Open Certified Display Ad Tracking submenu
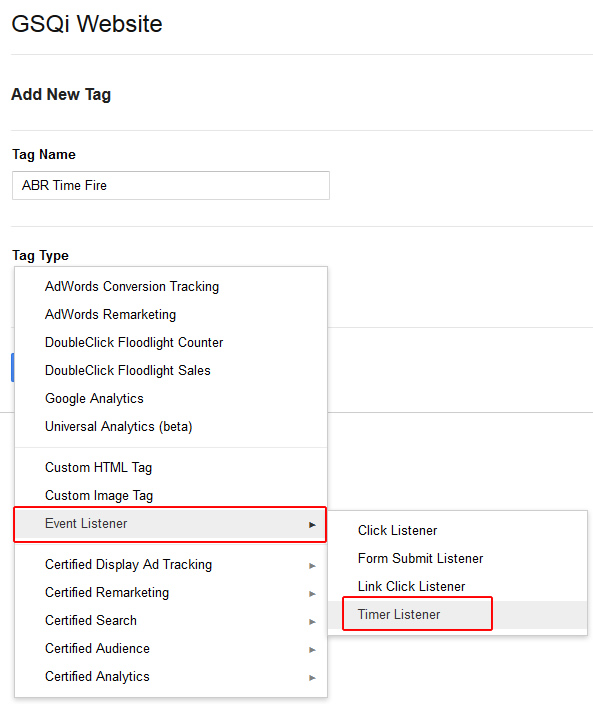 click(171, 565)
